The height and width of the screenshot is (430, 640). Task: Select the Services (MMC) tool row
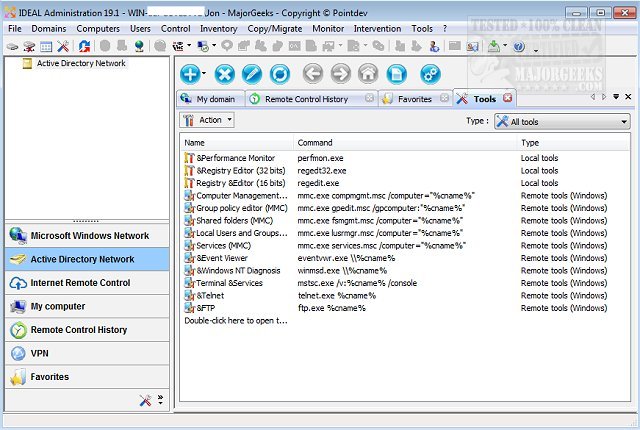[223, 245]
